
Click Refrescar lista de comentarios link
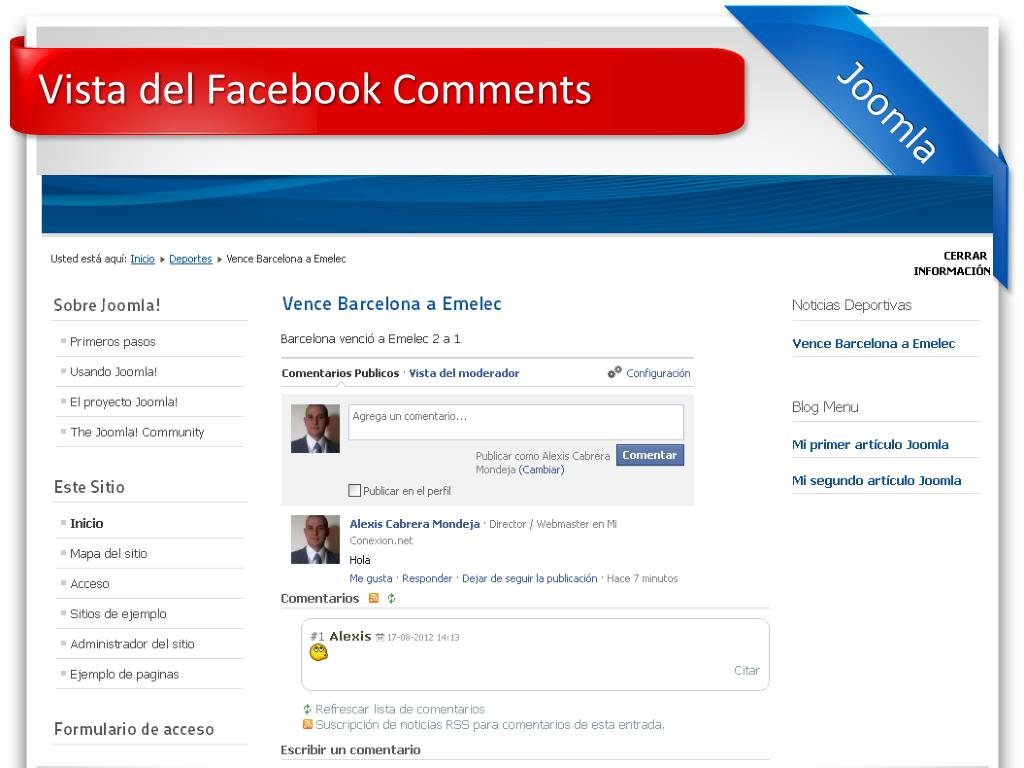400,709
